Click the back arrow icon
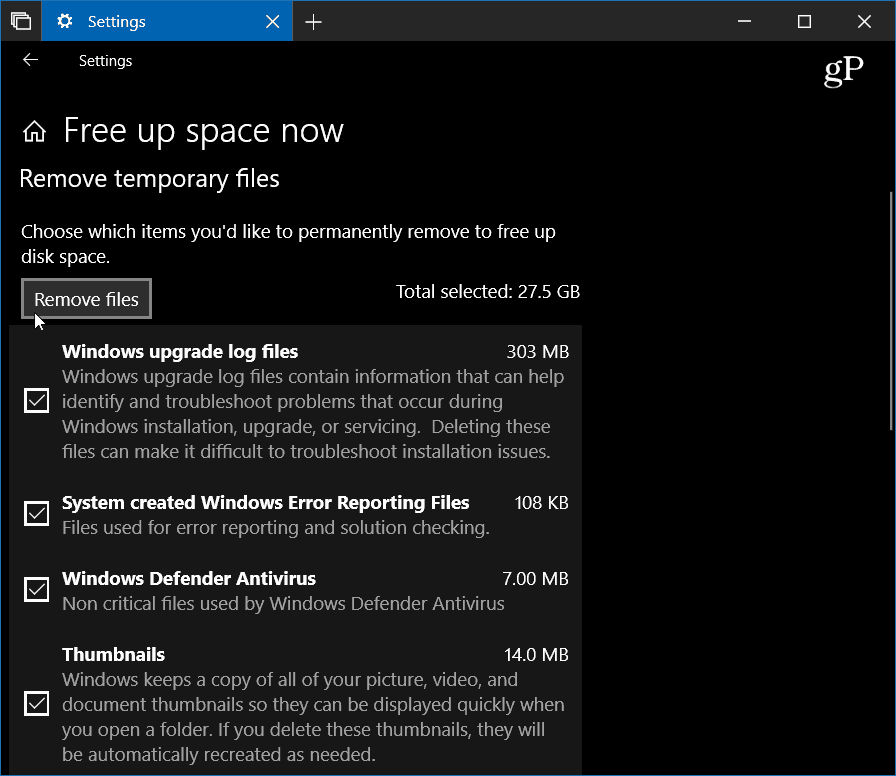 coord(30,60)
